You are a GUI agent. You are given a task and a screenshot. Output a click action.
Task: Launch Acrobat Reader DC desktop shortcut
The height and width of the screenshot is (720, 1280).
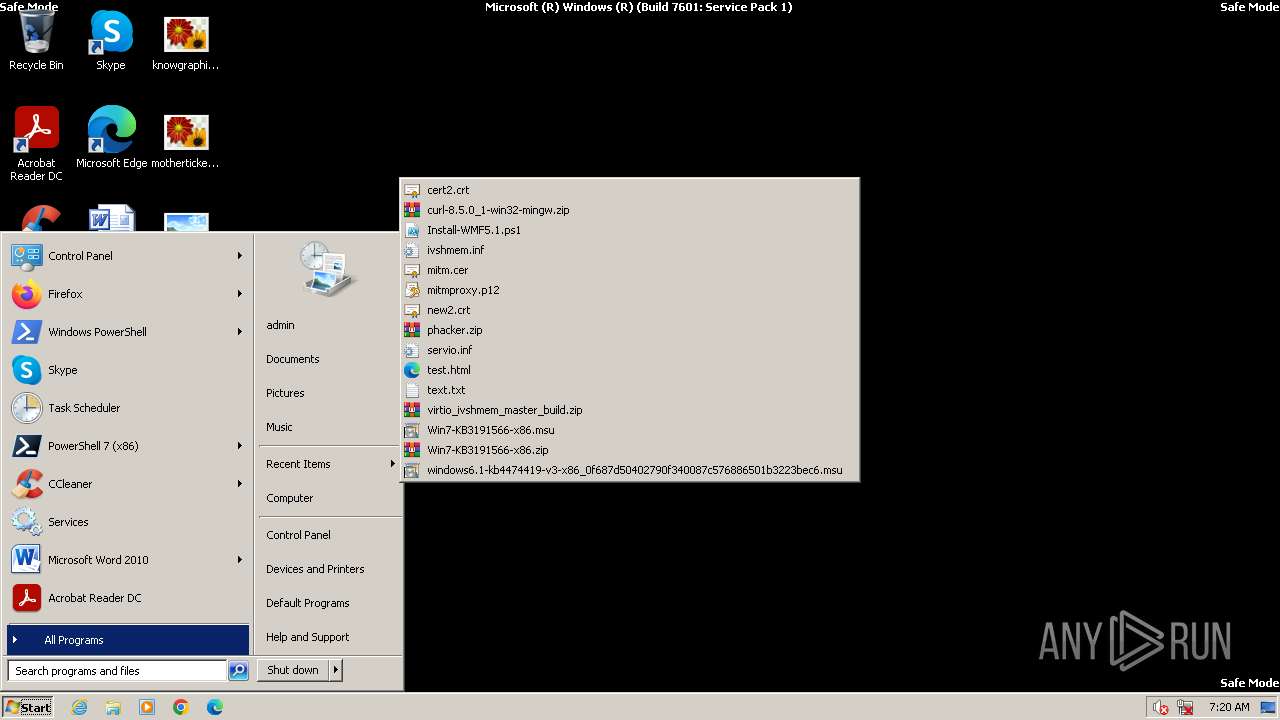pos(36,143)
